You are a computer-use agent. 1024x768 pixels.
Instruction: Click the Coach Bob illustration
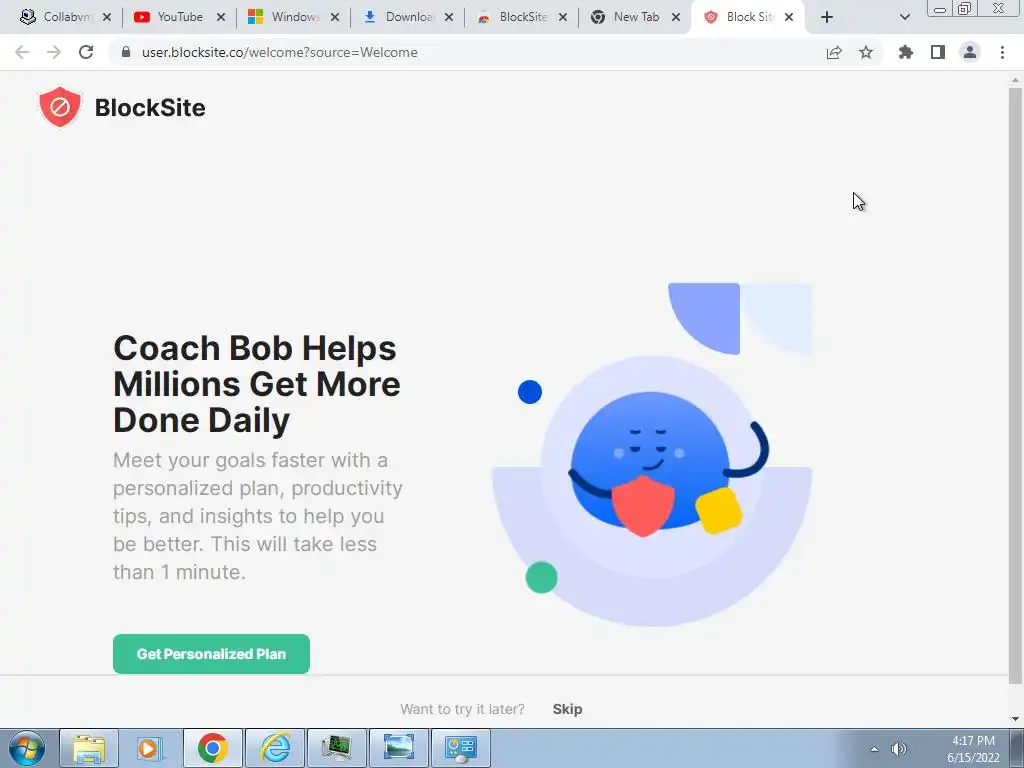click(652, 455)
